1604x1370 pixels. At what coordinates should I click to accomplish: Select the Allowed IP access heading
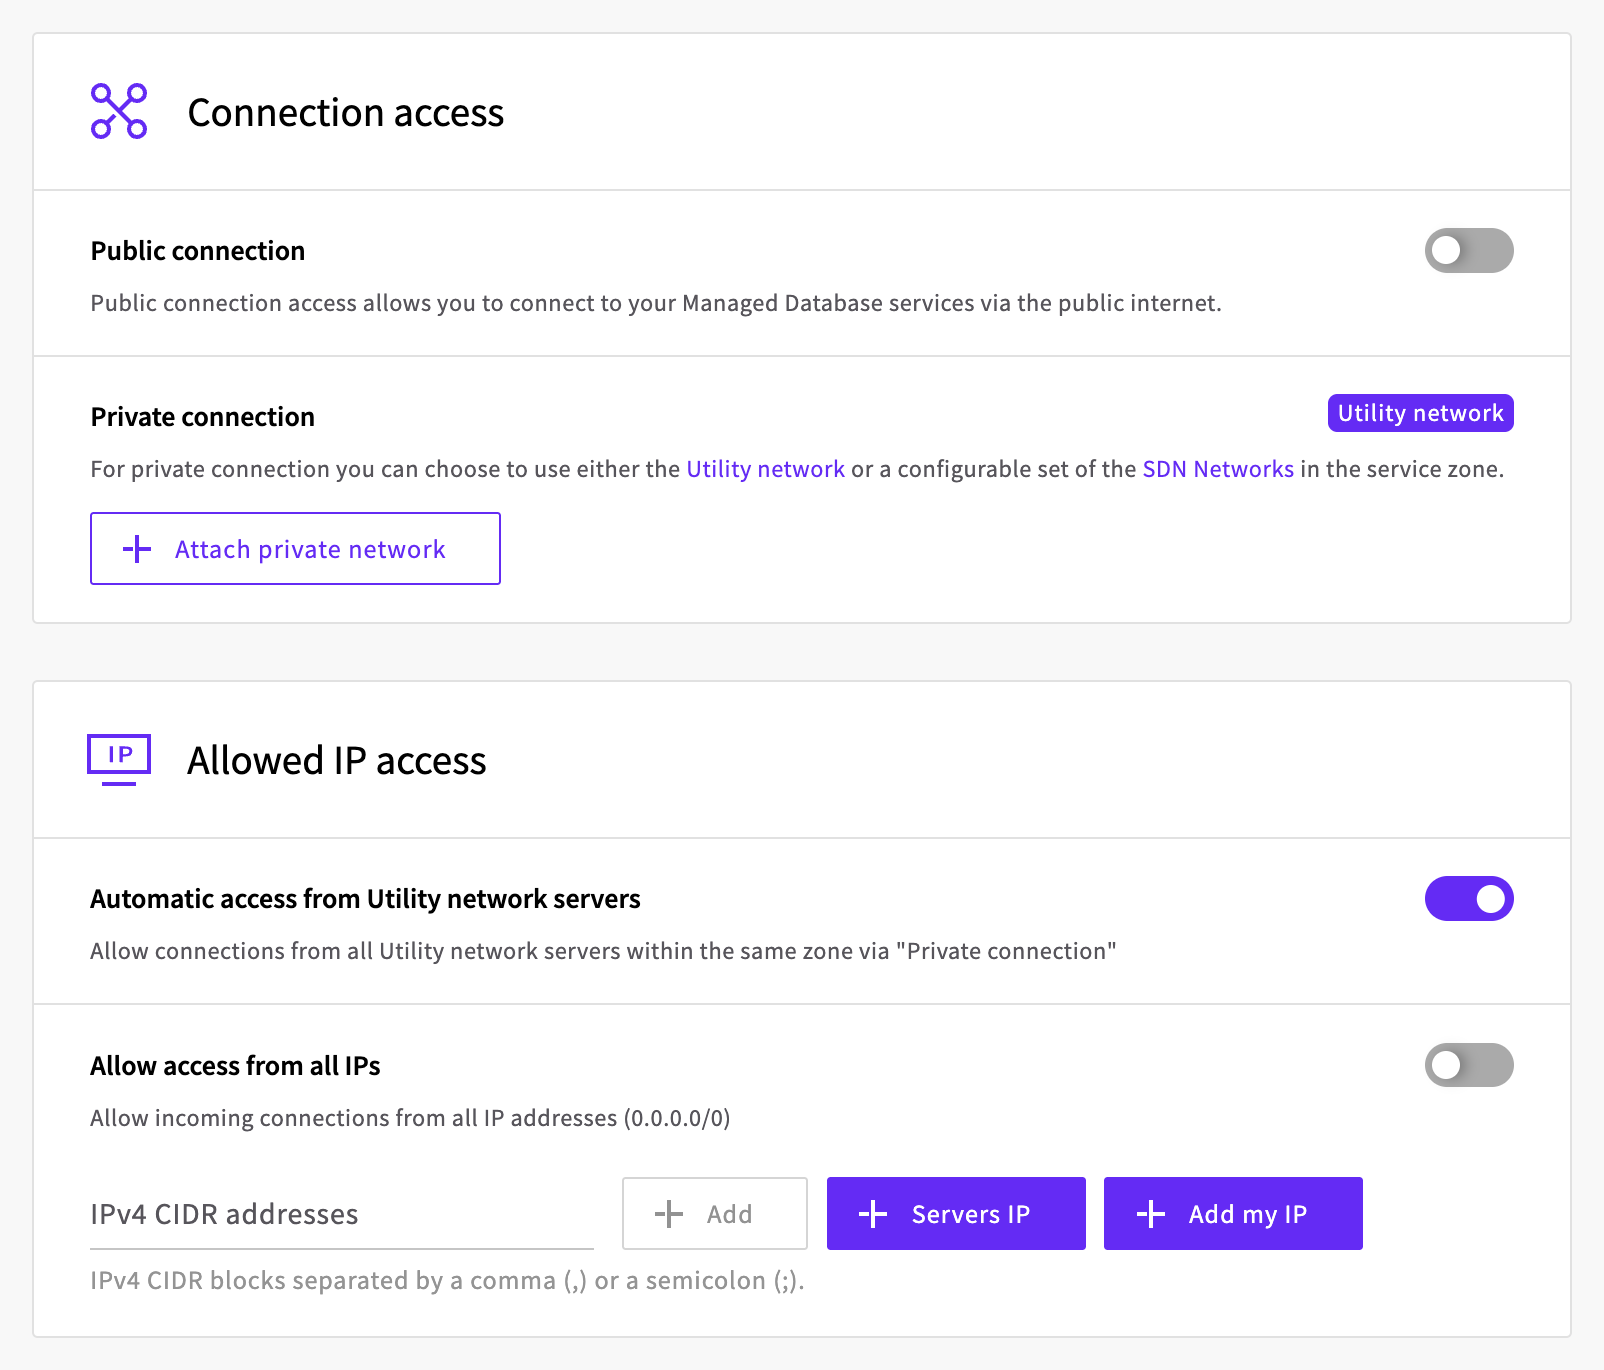tap(337, 761)
